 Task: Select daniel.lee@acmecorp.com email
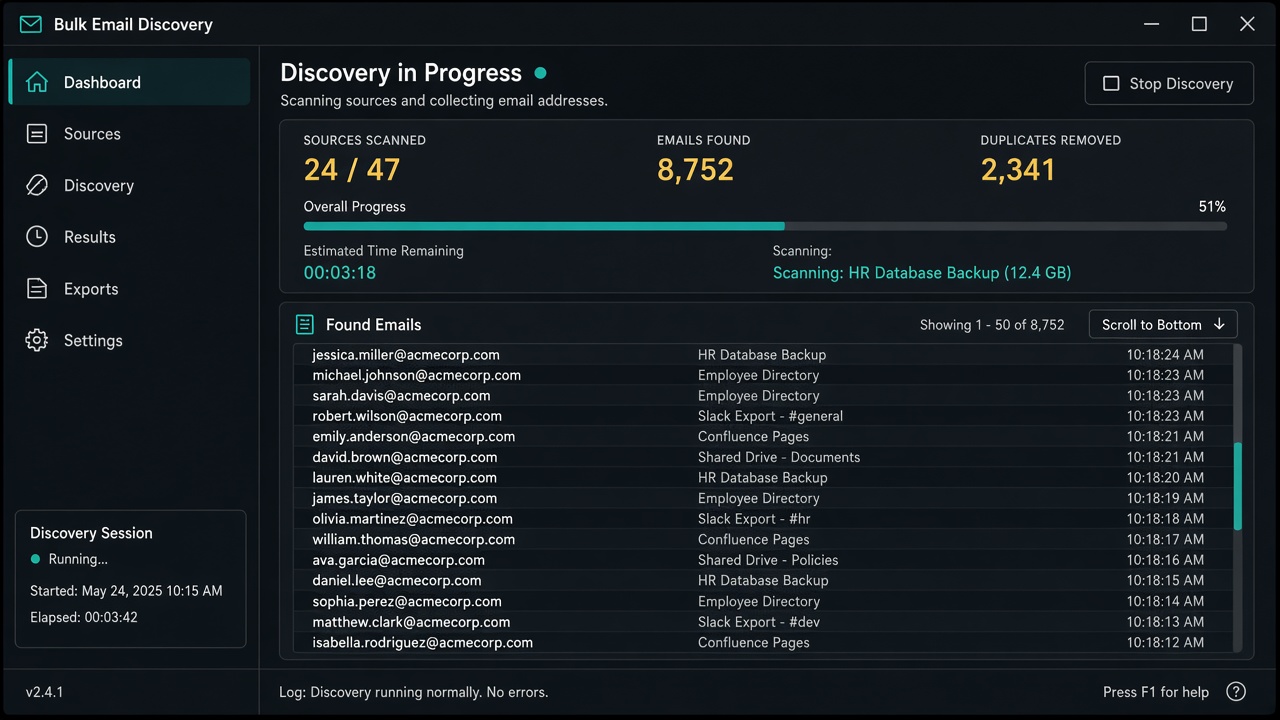(x=396, y=581)
